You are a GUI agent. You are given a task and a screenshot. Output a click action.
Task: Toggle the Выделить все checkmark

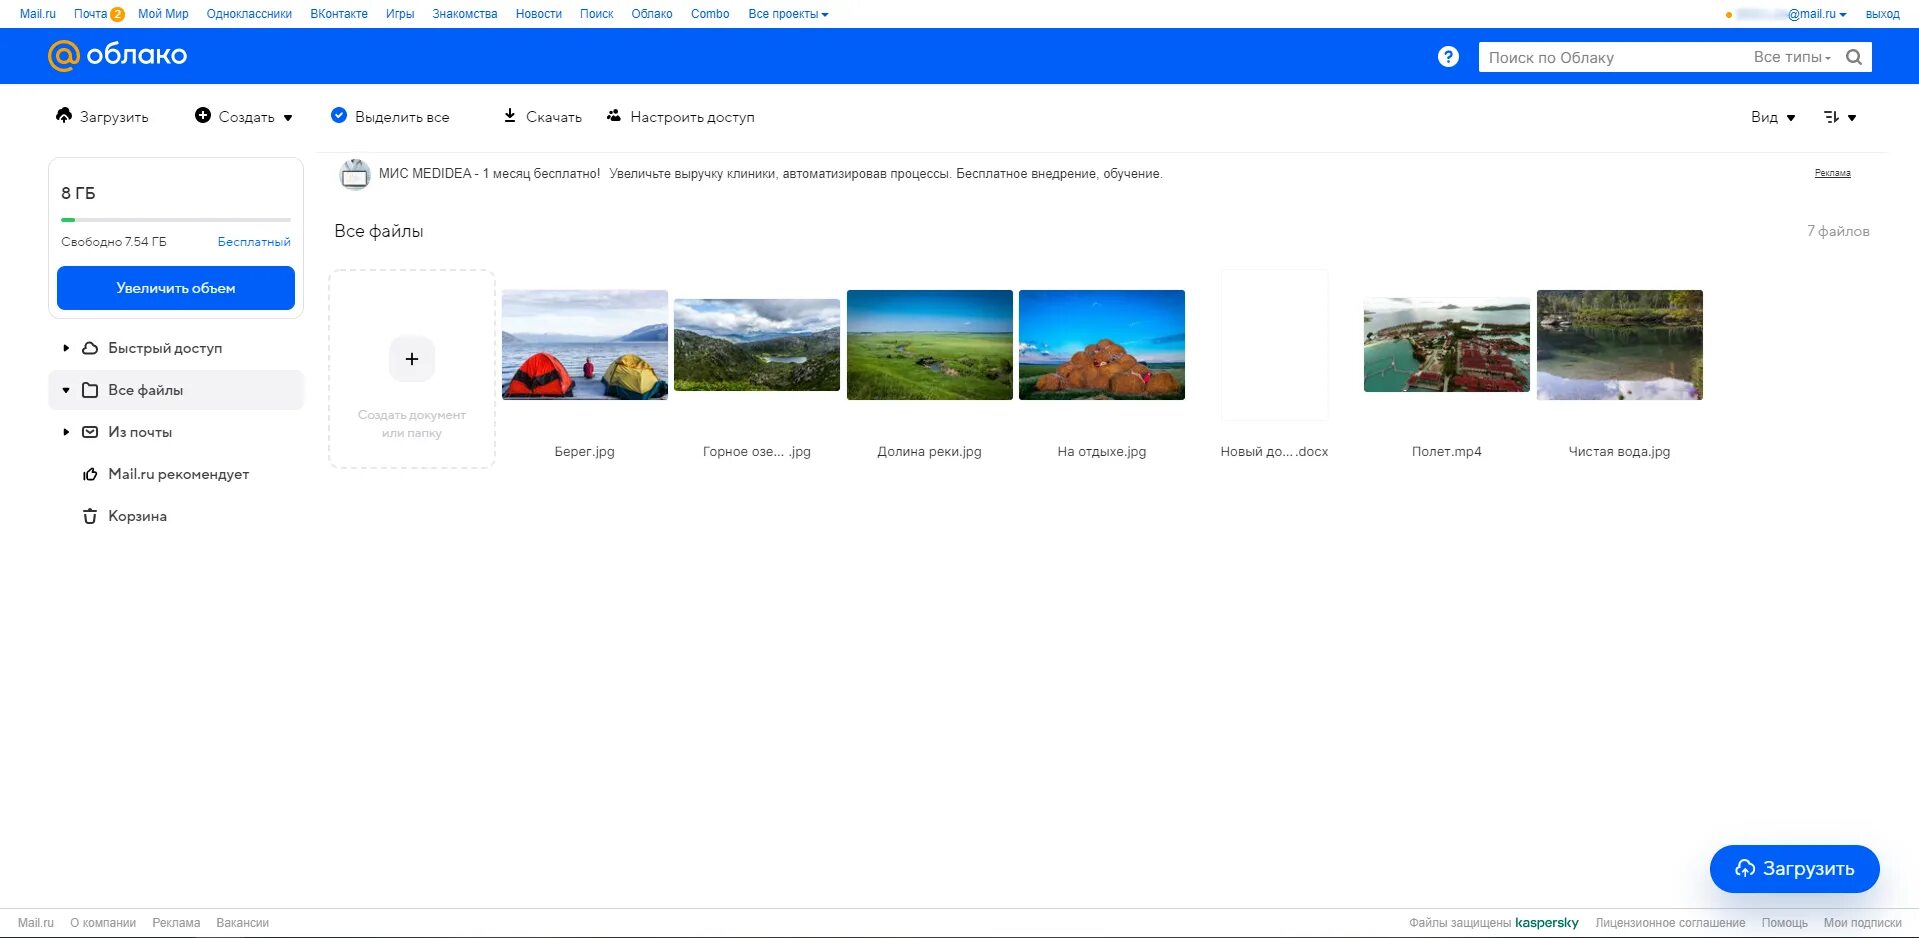coord(339,116)
